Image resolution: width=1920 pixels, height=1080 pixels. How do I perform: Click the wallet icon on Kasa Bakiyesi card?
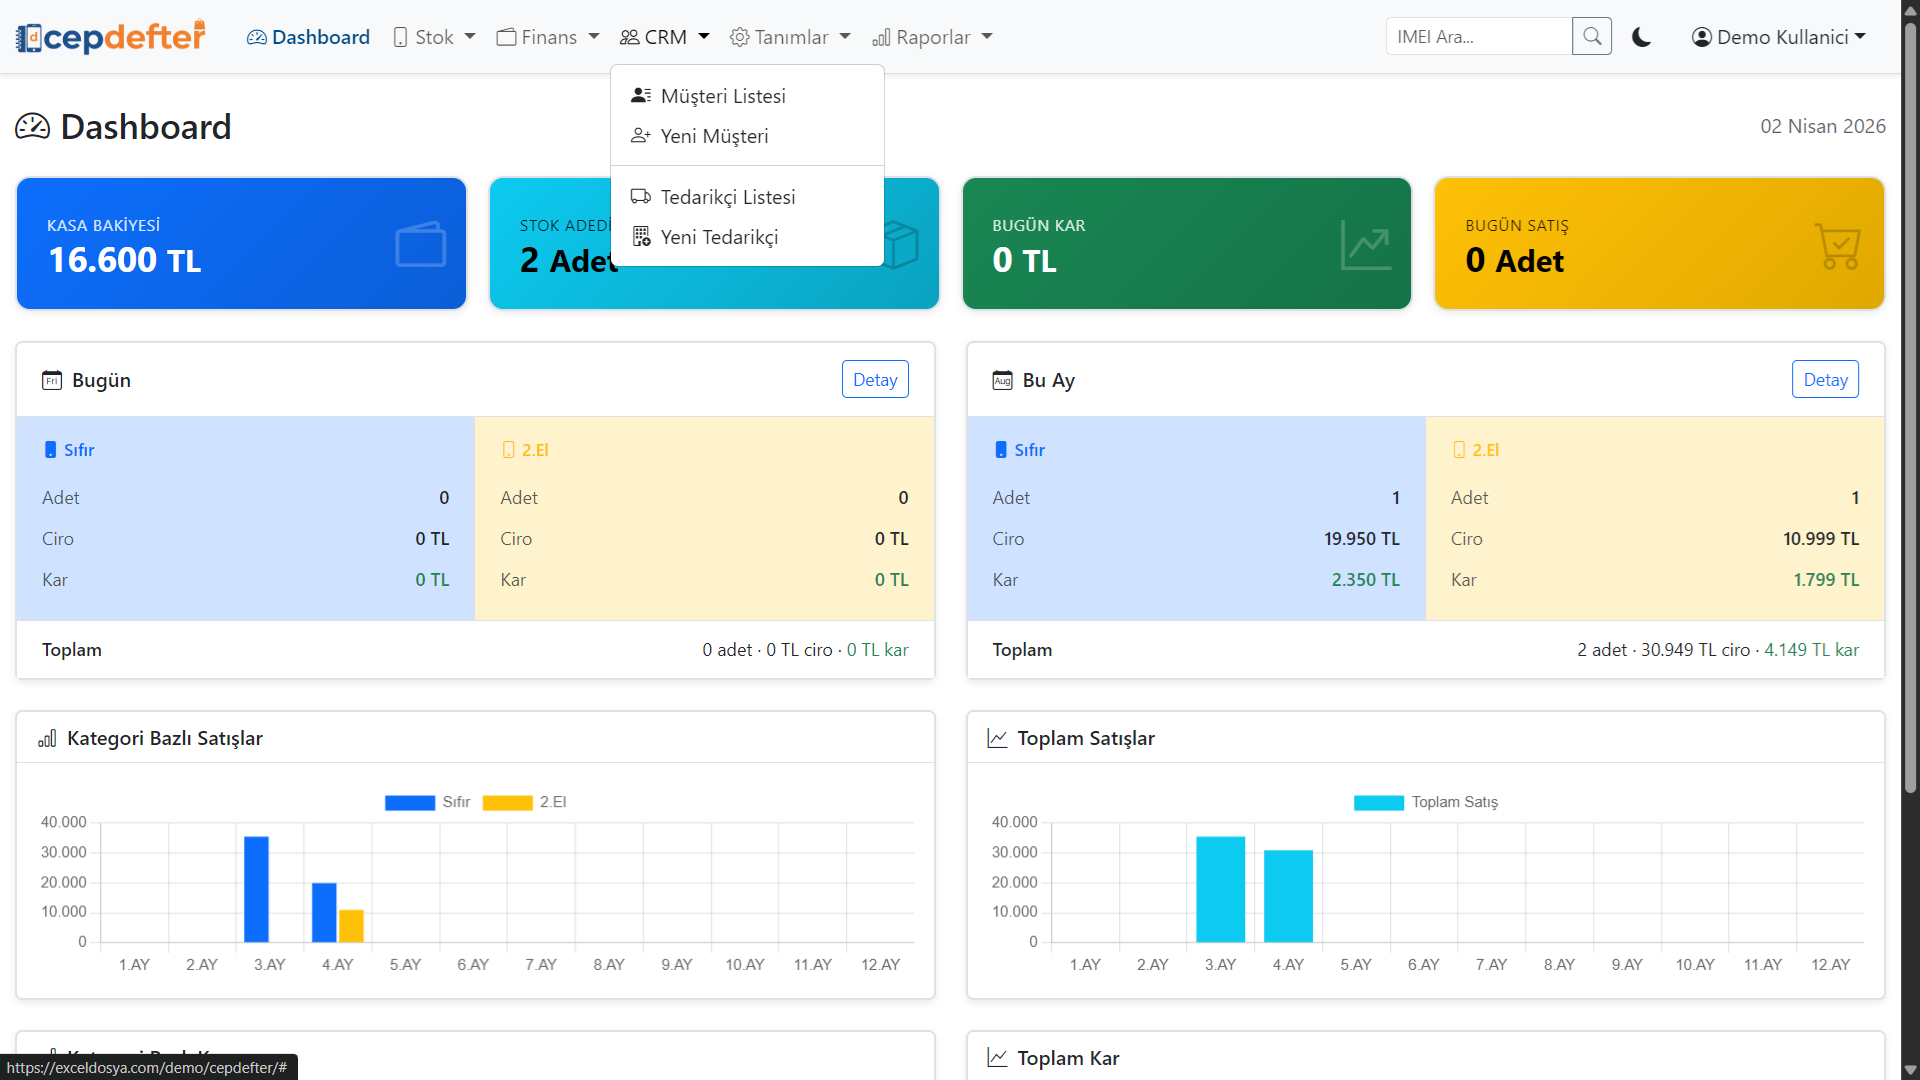pos(420,244)
